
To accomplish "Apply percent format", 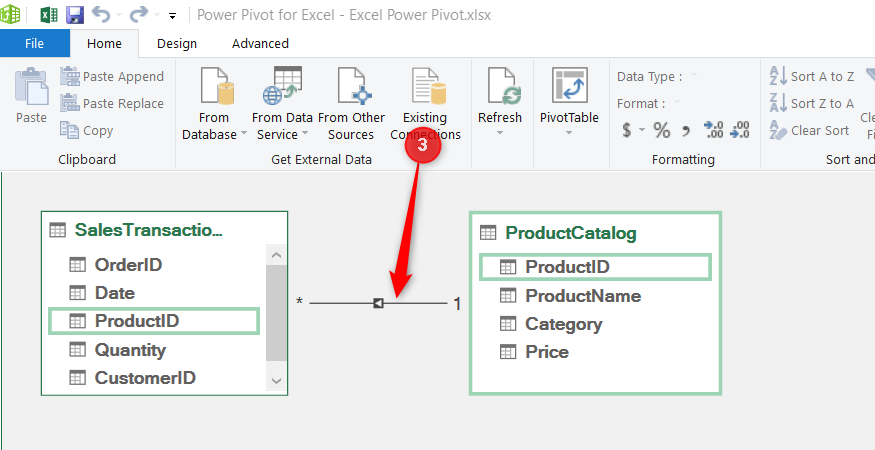I will point(662,131).
